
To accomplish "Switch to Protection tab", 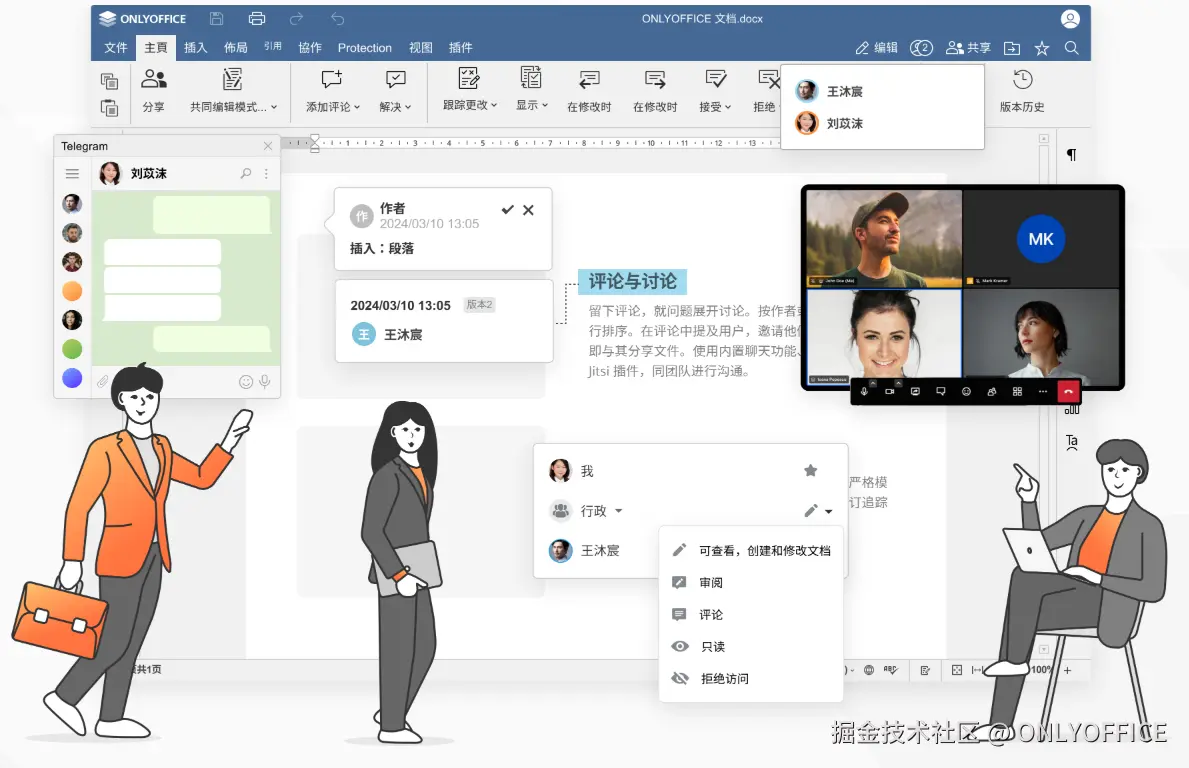I will (365, 48).
